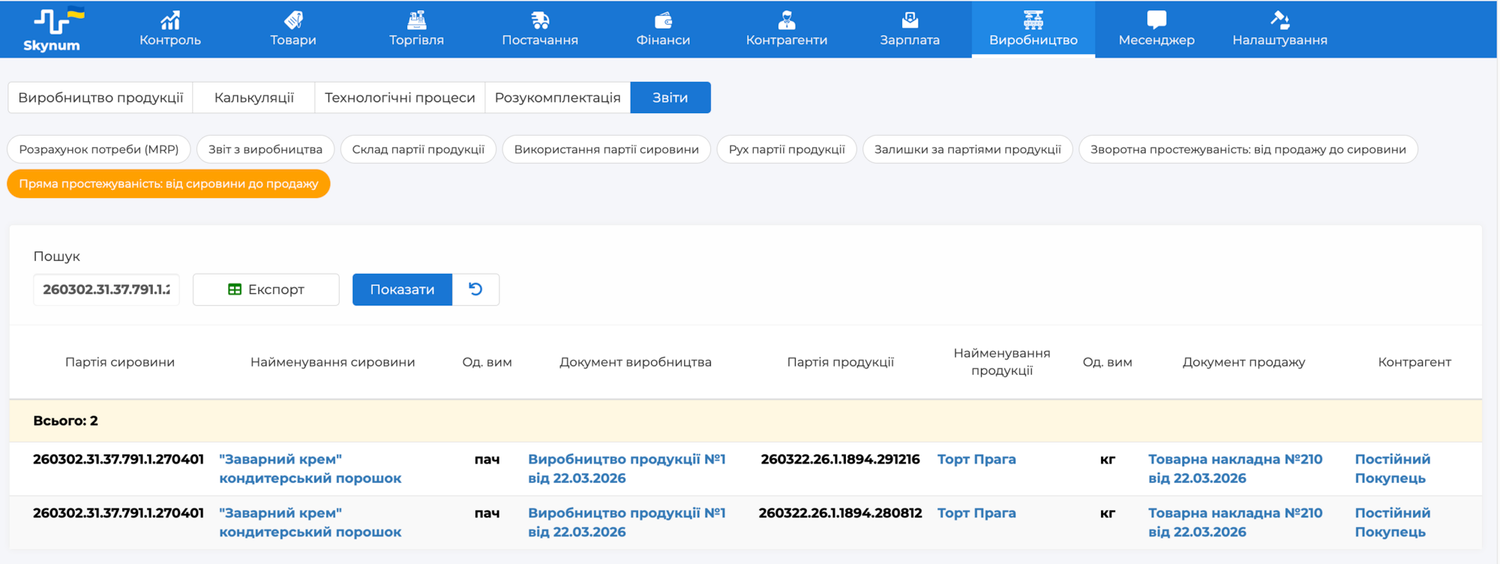Click the reset search refresh icon
1500x564 pixels.
[476, 289]
